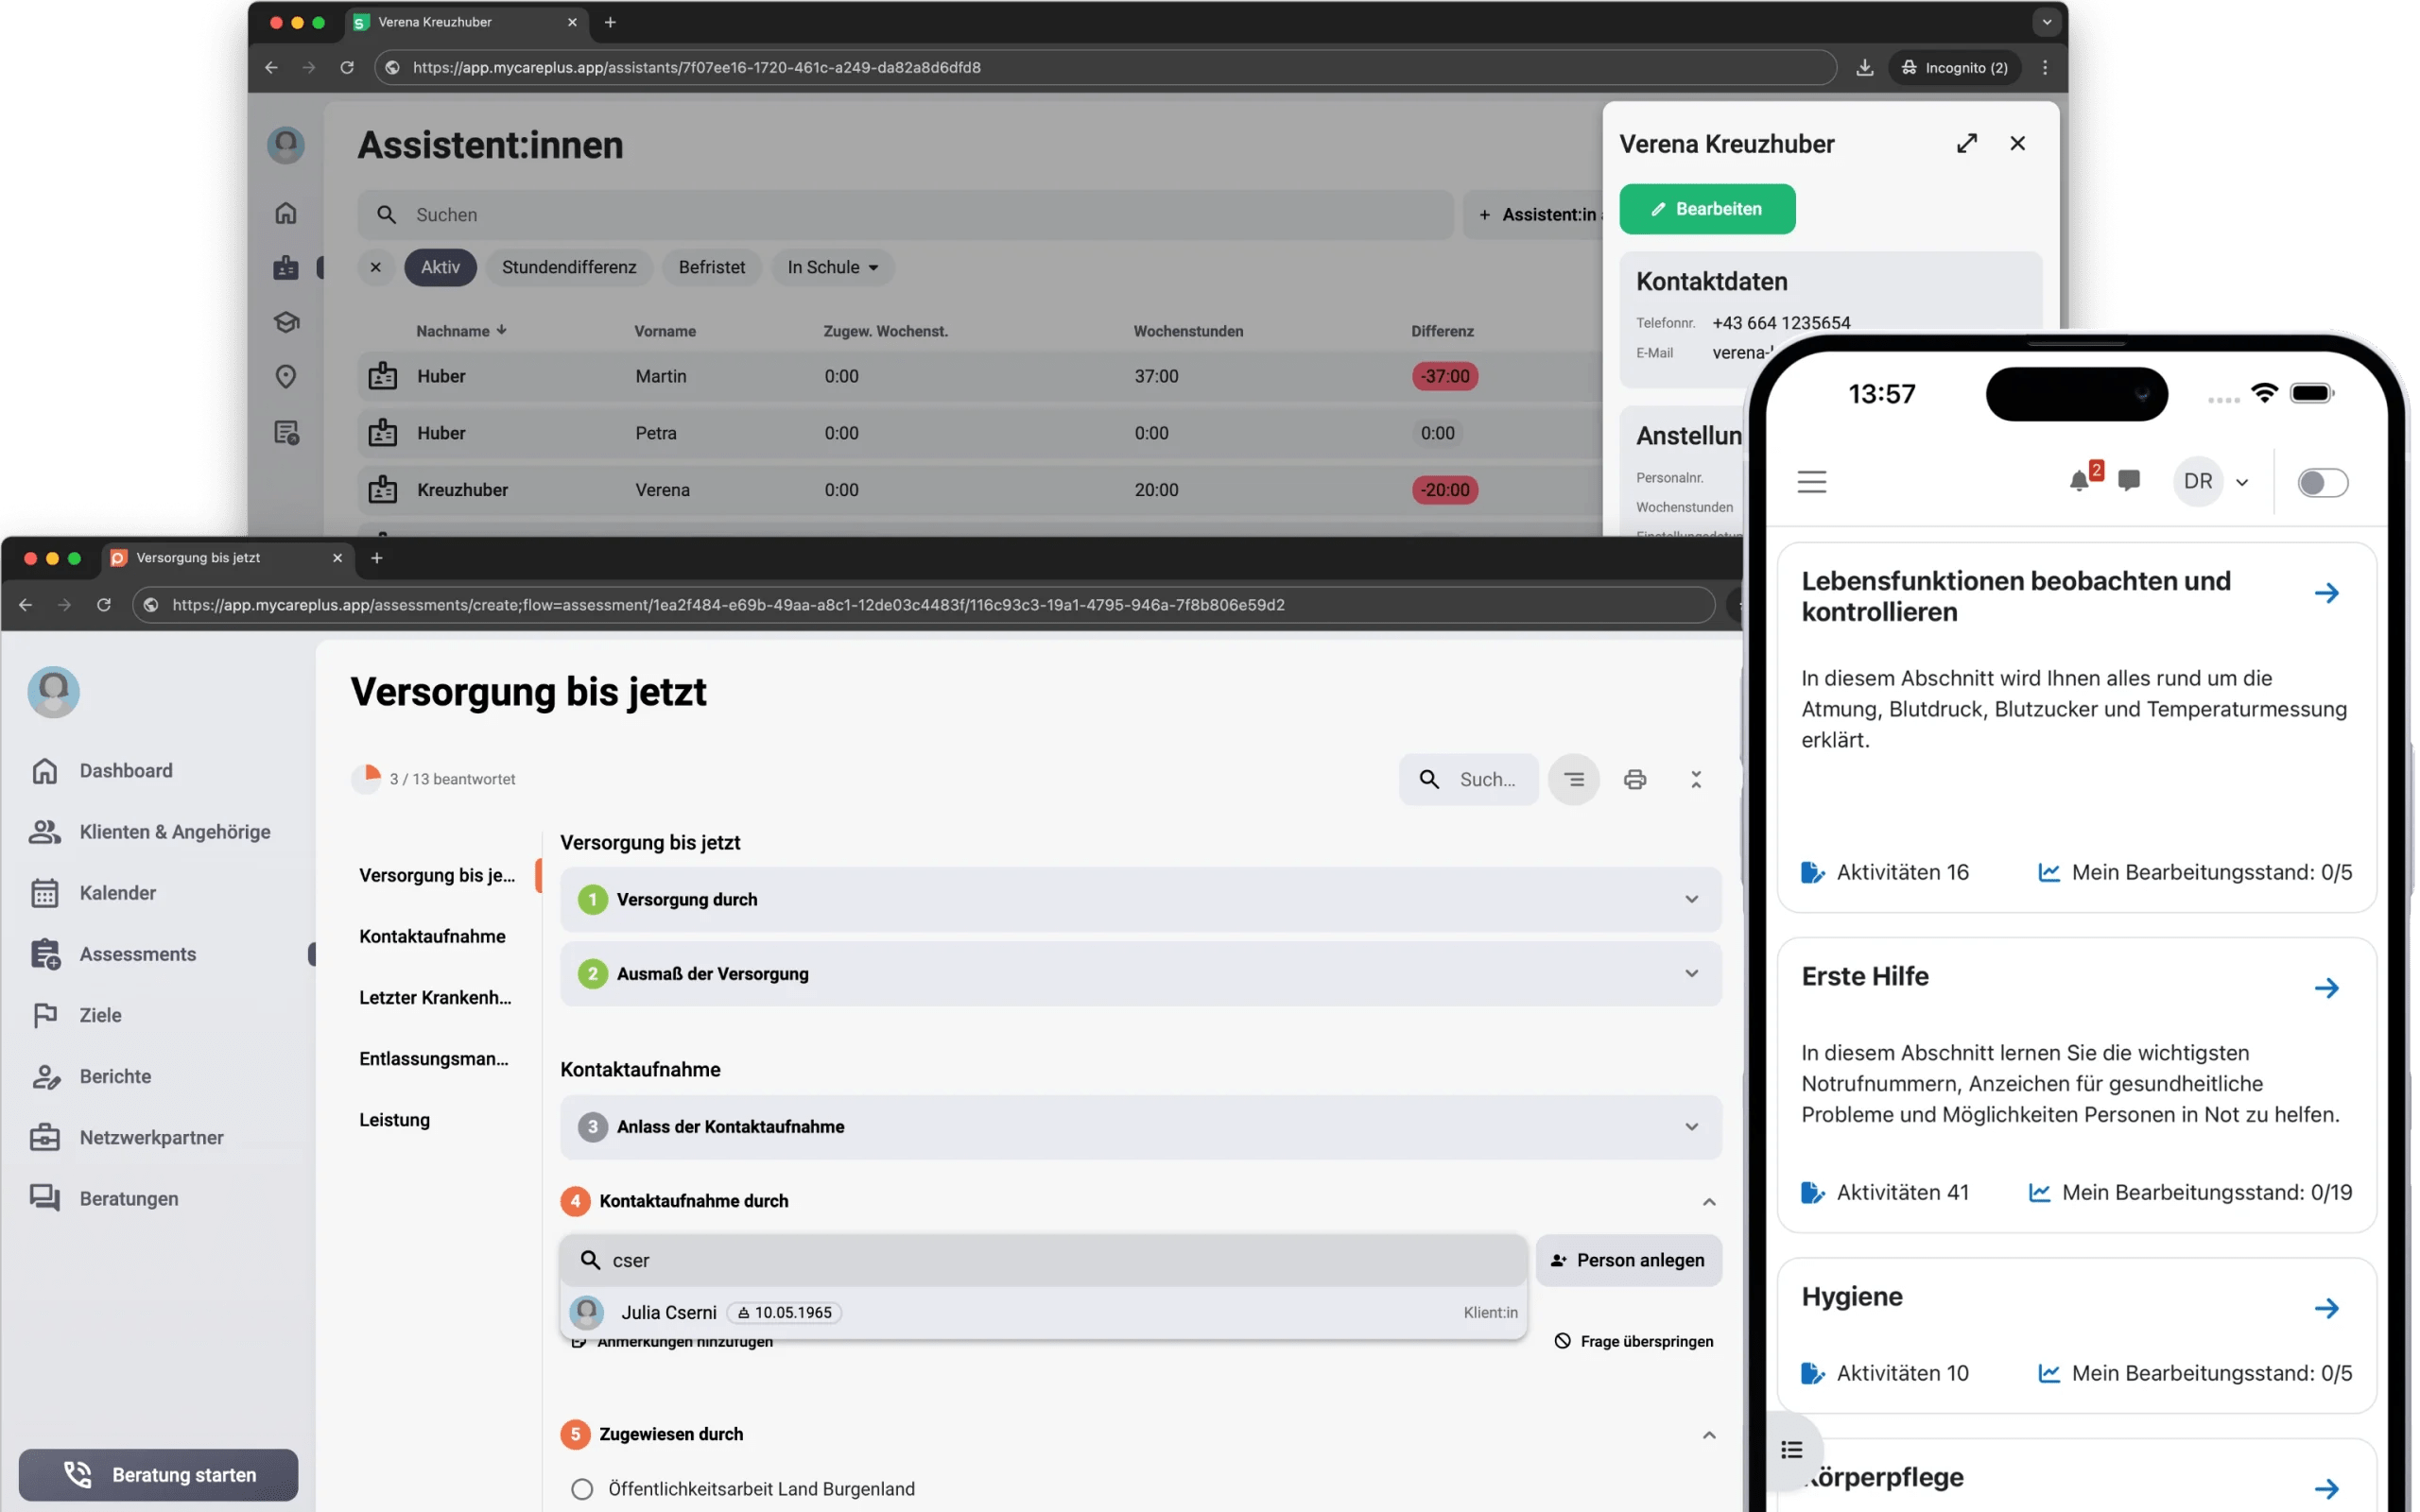Go to Leistung section in assessment navigation

(394, 1120)
